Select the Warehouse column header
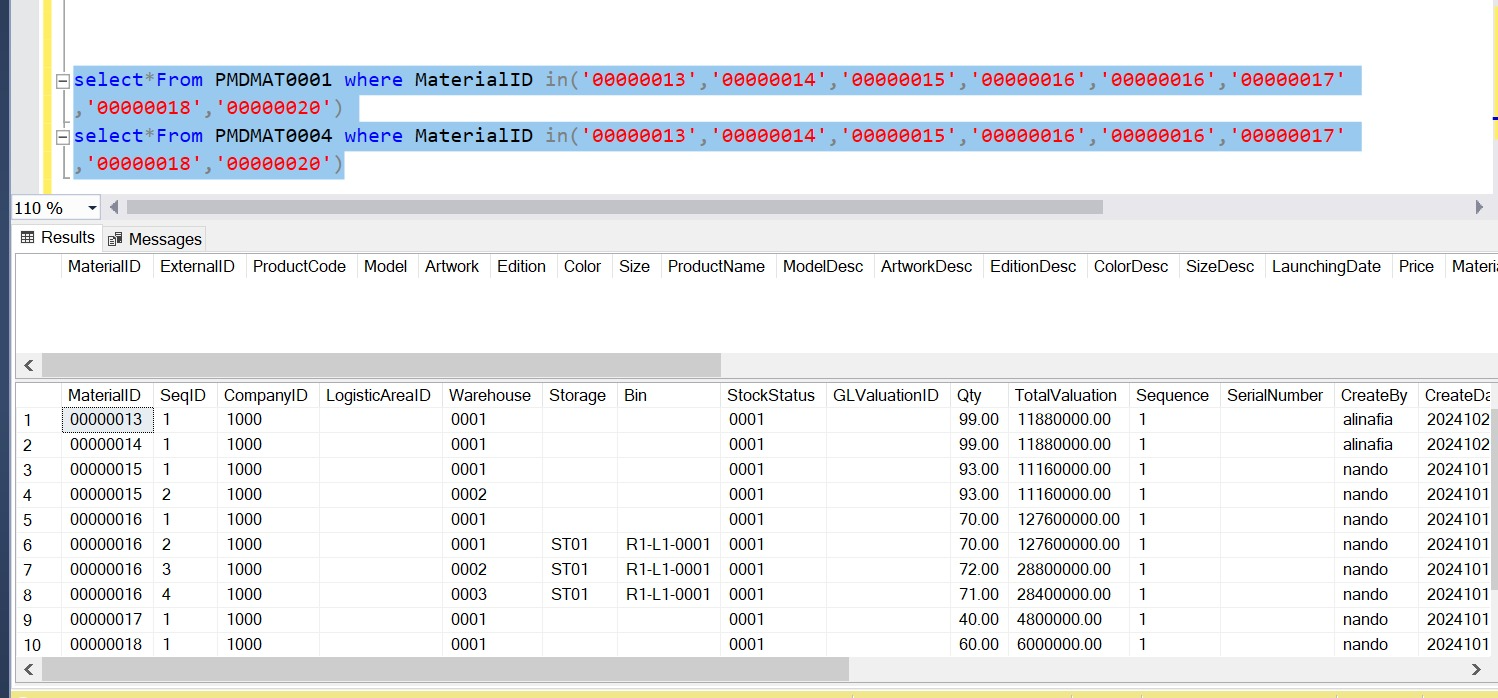Viewport: 1498px width, 698px height. [x=490, y=396]
